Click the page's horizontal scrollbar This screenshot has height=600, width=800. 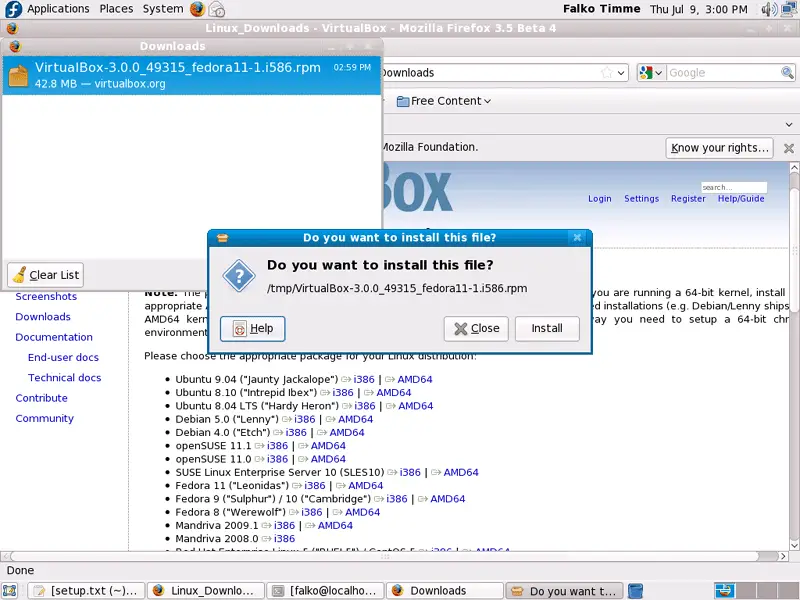[x=385, y=556]
